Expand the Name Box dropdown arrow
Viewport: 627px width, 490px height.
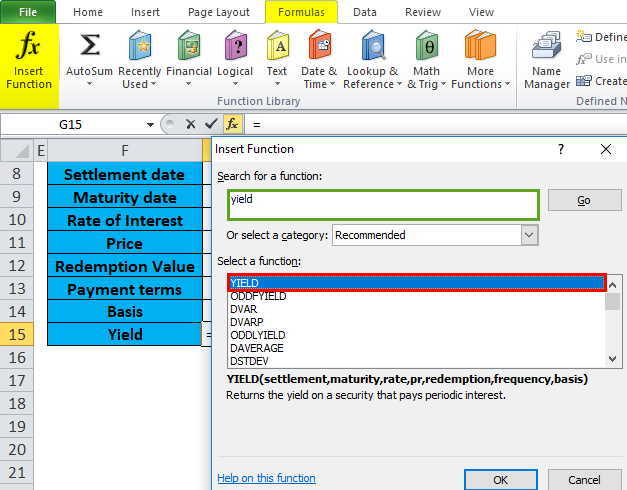coord(150,125)
